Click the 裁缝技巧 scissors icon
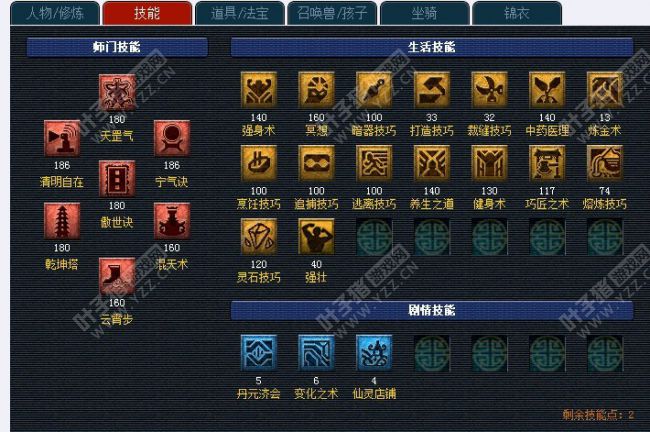 pos(490,90)
